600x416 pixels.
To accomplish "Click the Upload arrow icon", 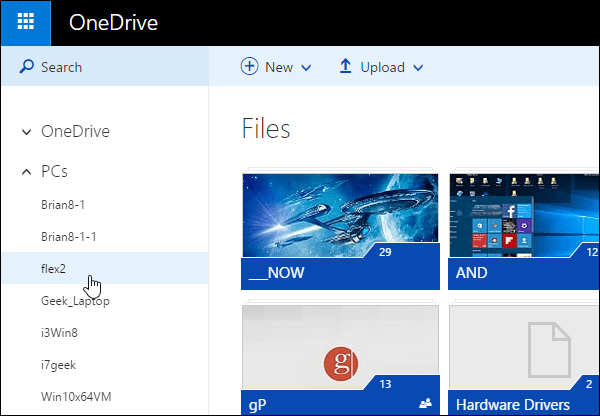I will 345,66.
